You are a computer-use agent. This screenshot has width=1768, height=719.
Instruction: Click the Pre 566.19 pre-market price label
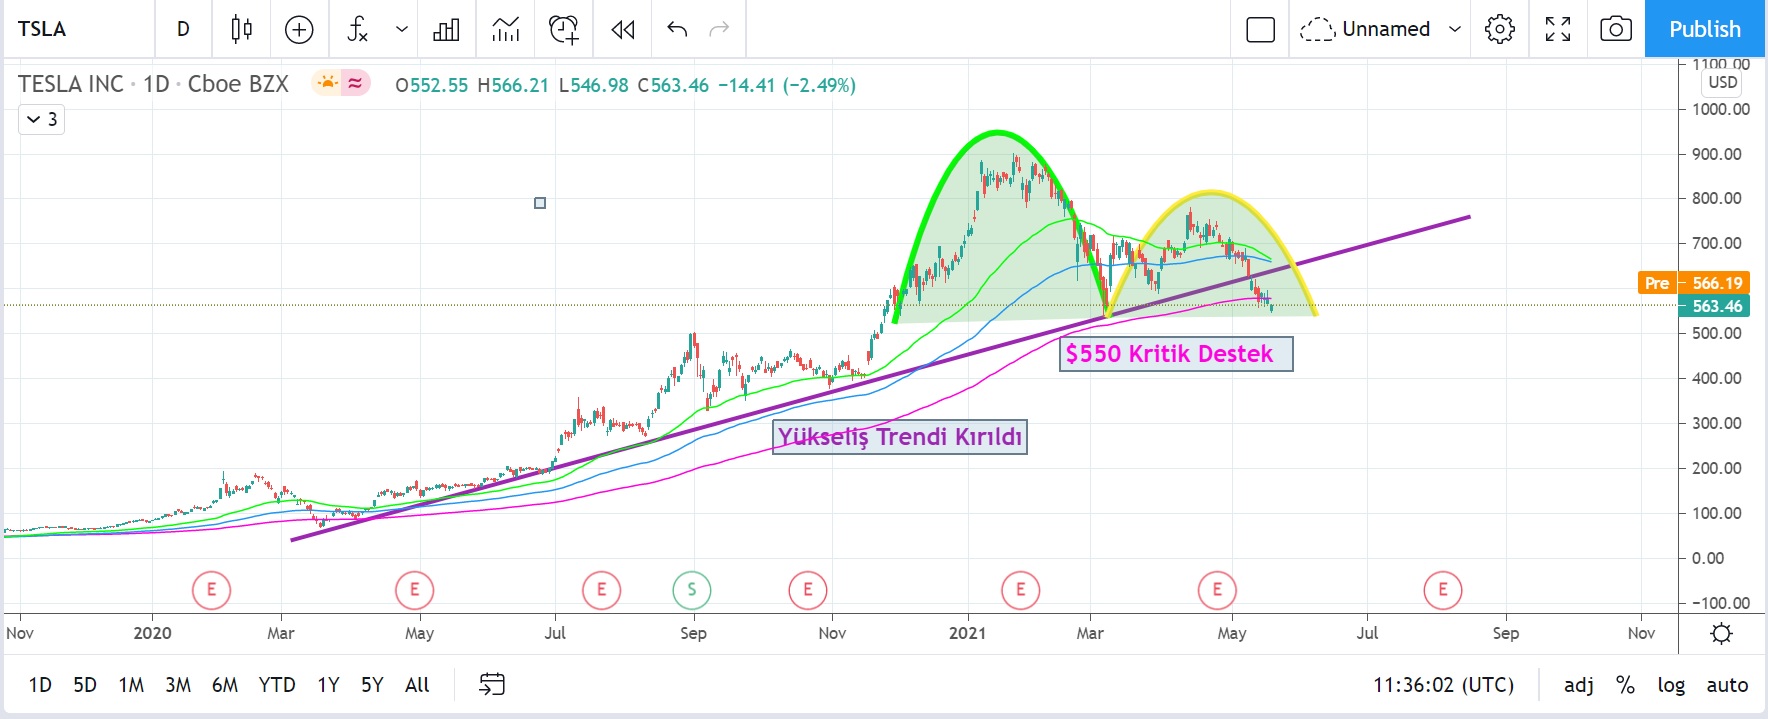1693,283
